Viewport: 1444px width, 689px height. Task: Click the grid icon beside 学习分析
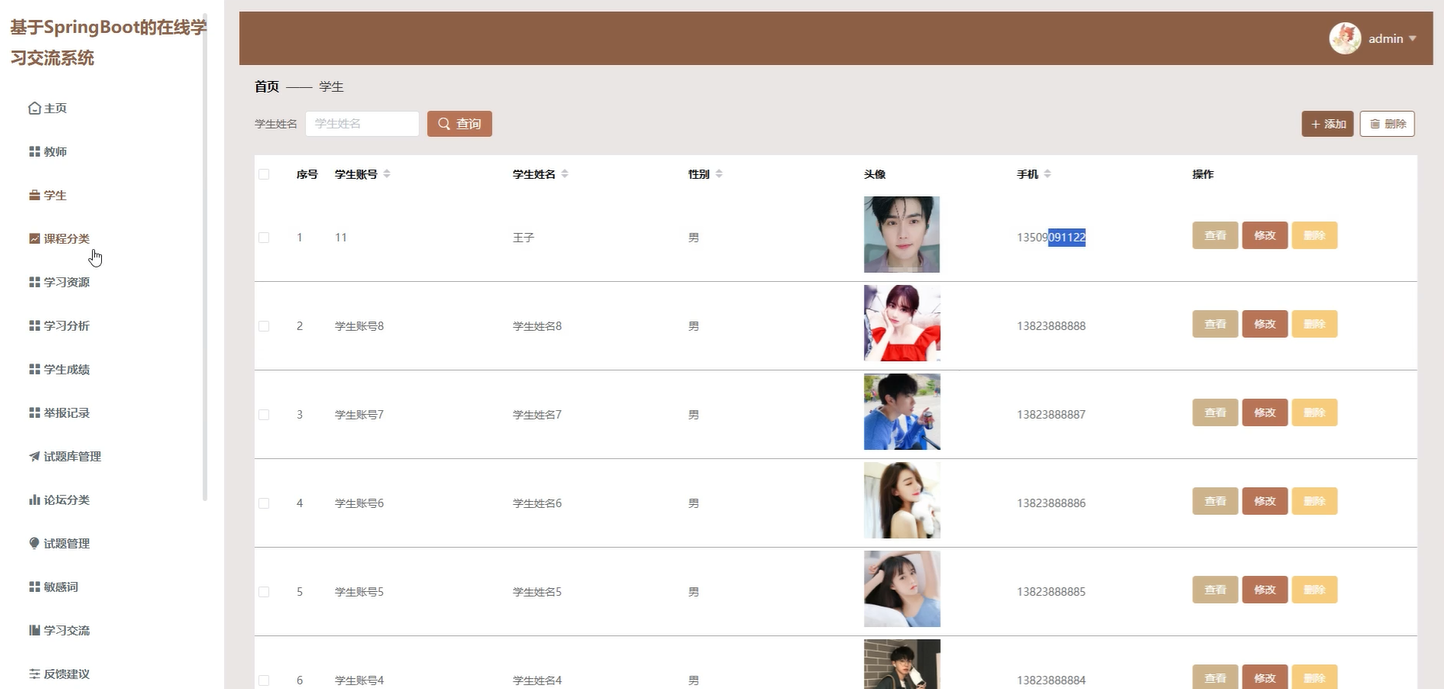pyautogui.click(x=35, y=326)
